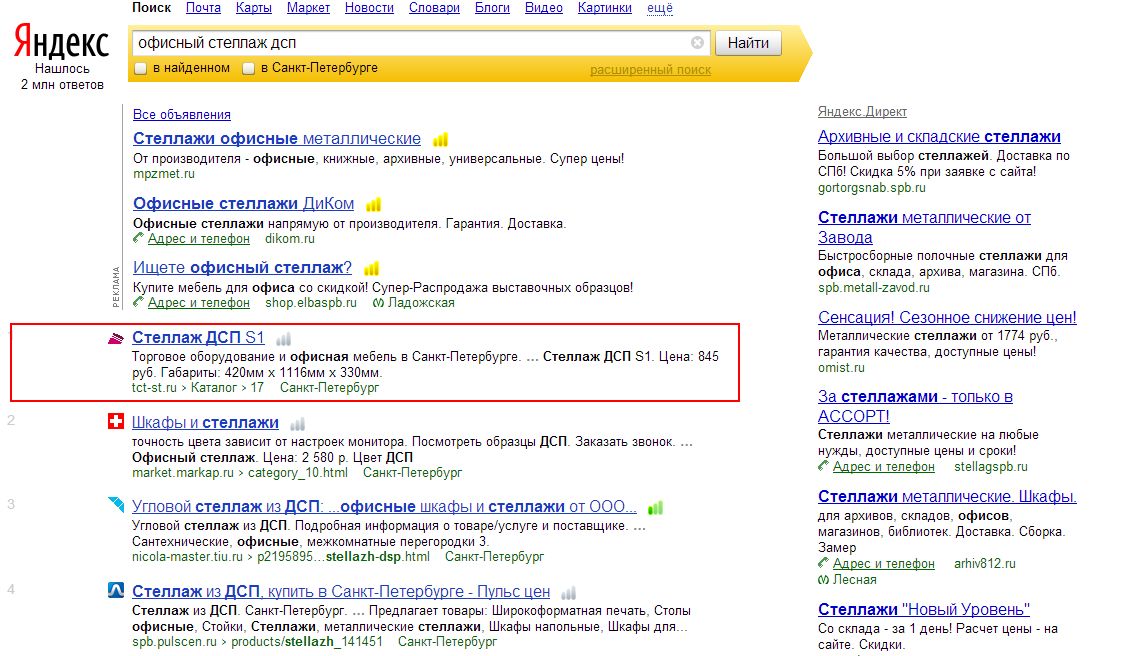Image resolution: width=1132 pixels, height=656 pixels.
Task: Click the favicon of the tct-st.ru result
Action: click(116, 338)
